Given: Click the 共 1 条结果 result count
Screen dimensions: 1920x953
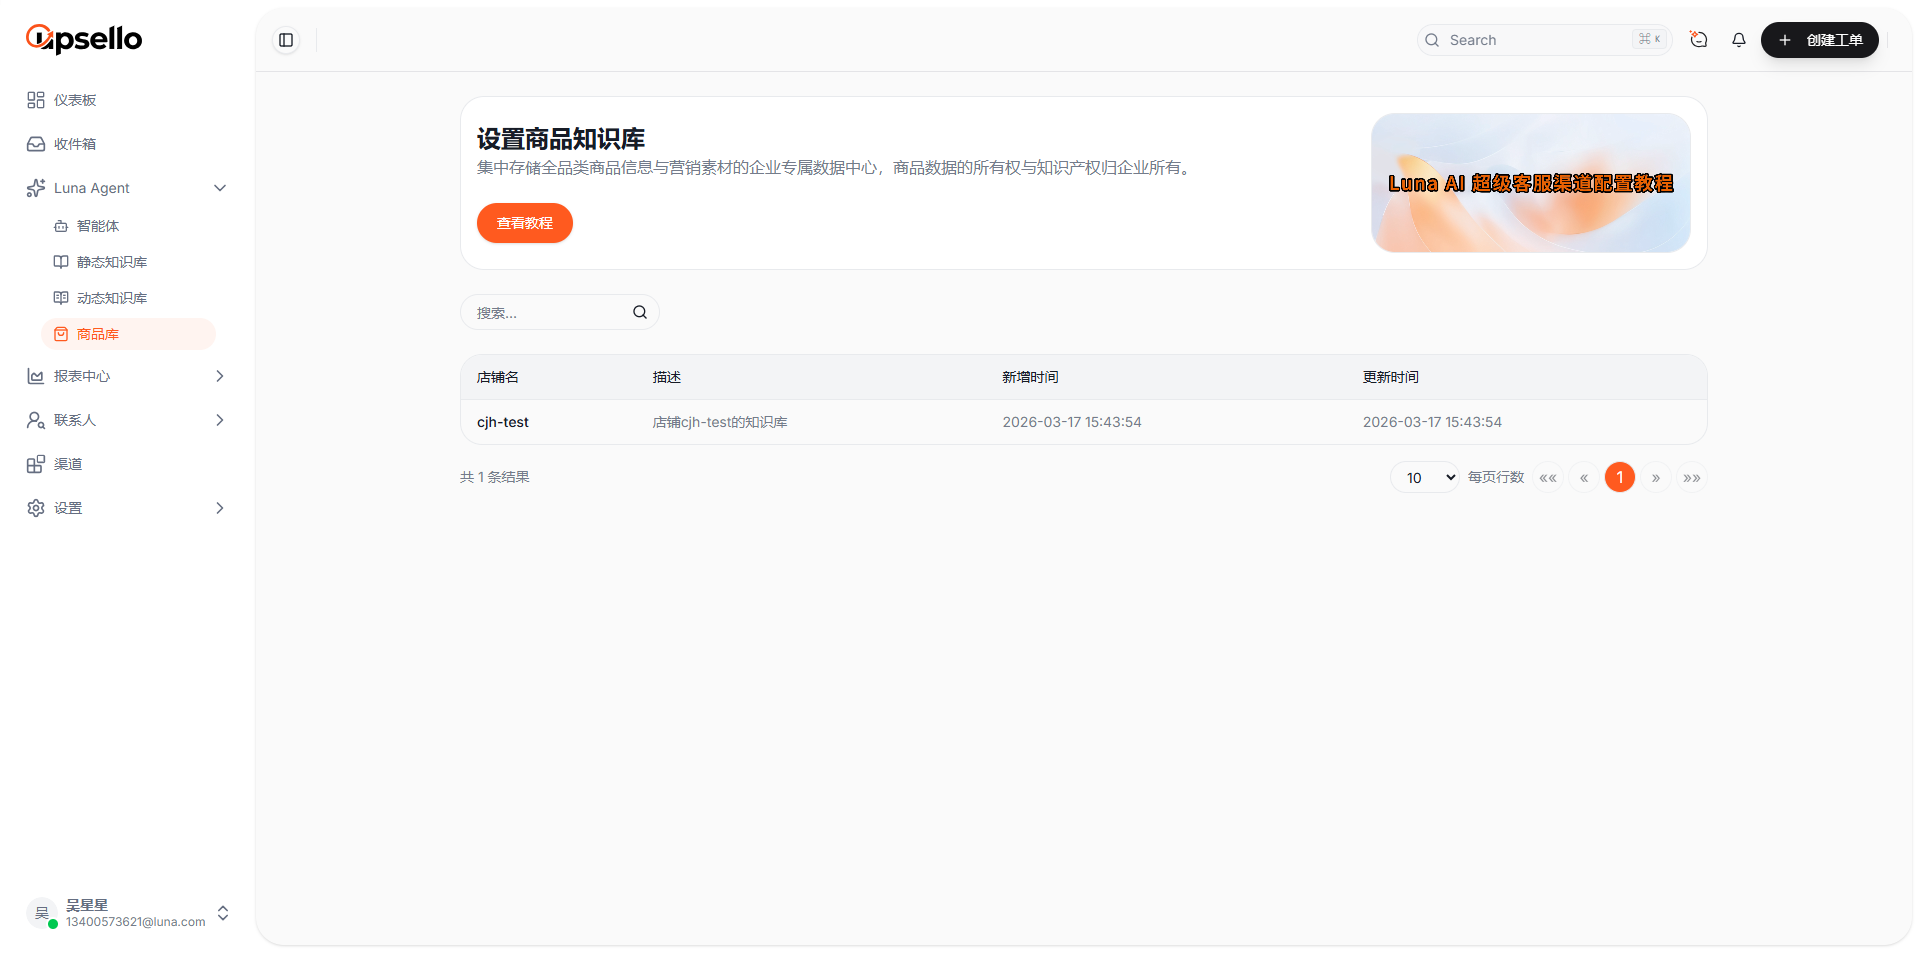Looking at the screenshot, I should (x=495, y=477).
